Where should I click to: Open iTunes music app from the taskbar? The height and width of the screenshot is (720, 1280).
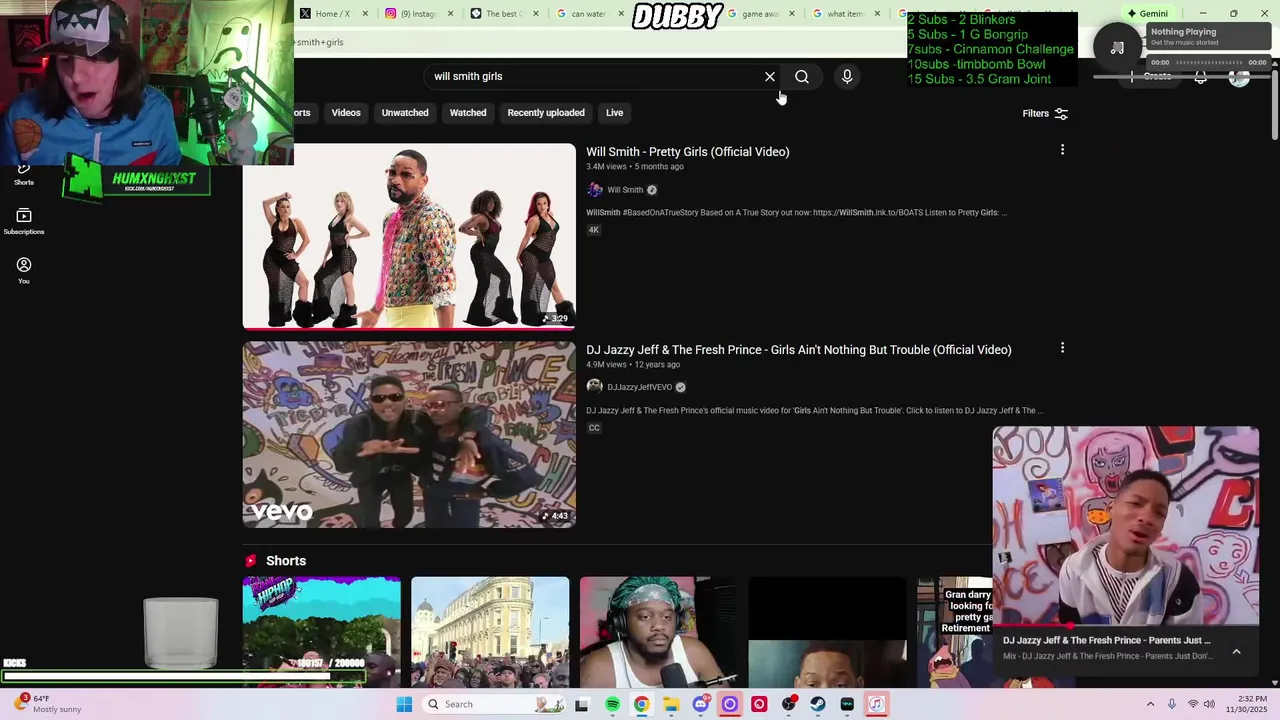click(x=876, y=704)
